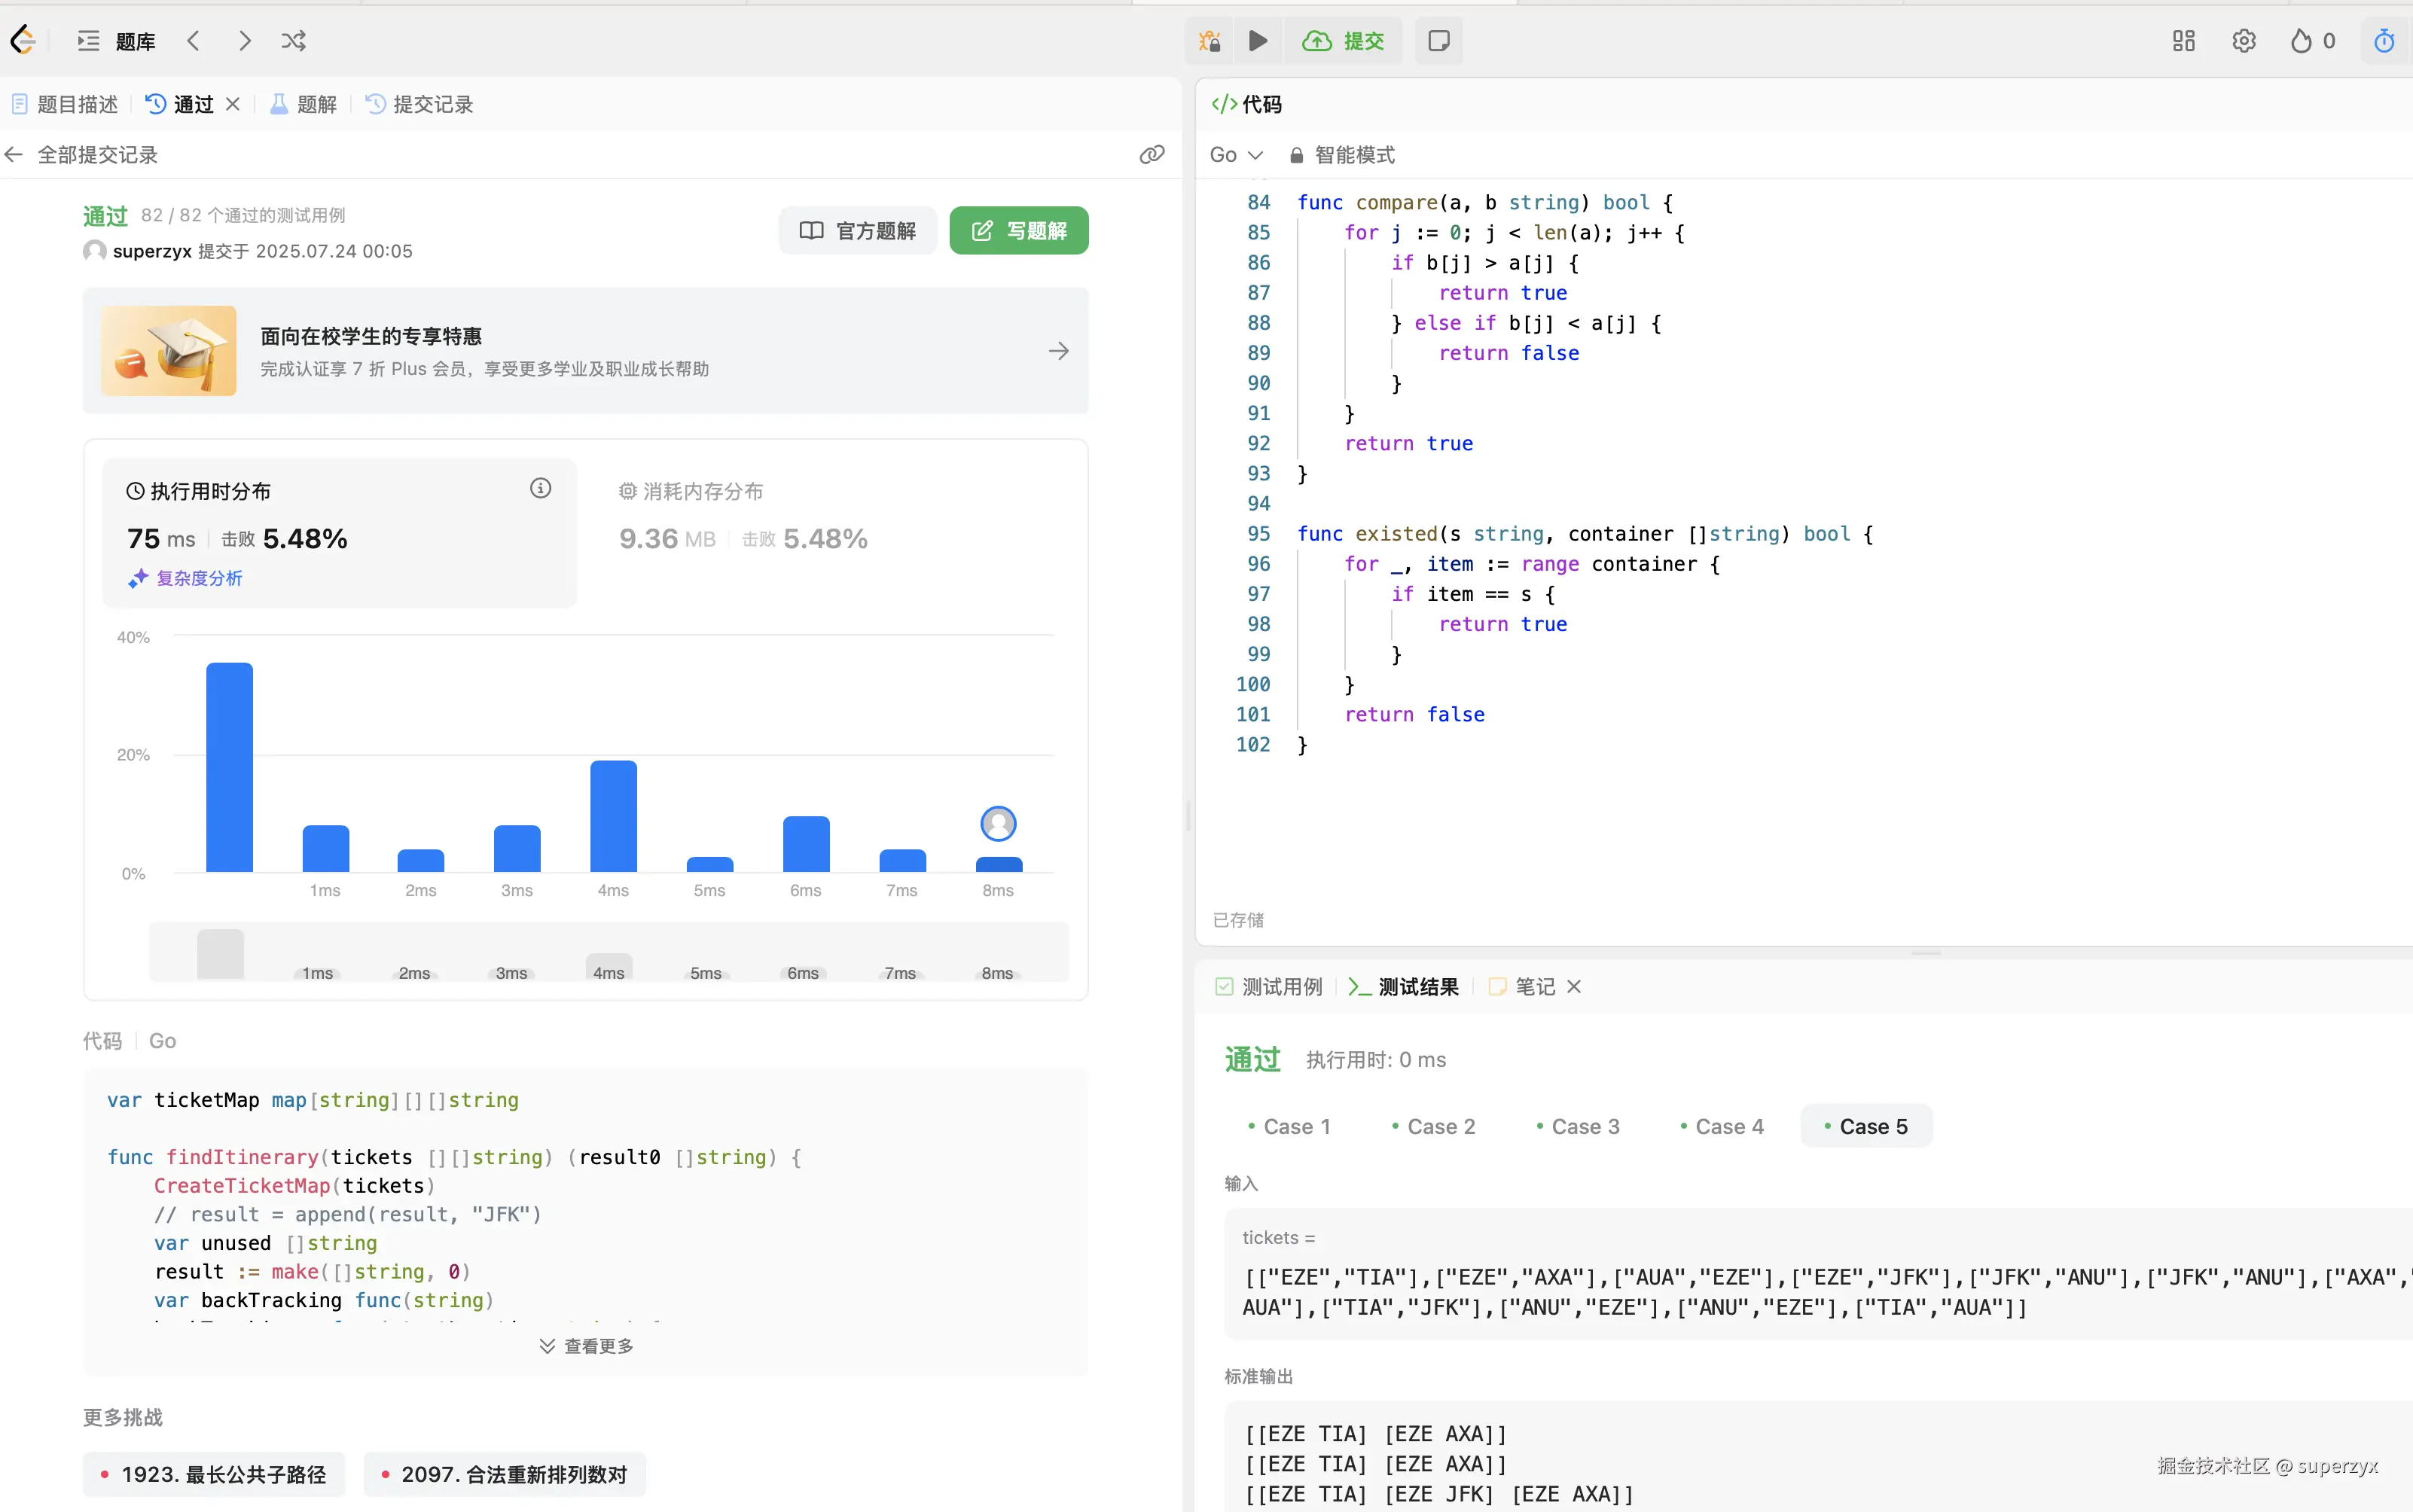Open the Go language dropdown
The height and width of the screenshot is (1512, 2413).
pyautogui.click(x=1236, y=155)
